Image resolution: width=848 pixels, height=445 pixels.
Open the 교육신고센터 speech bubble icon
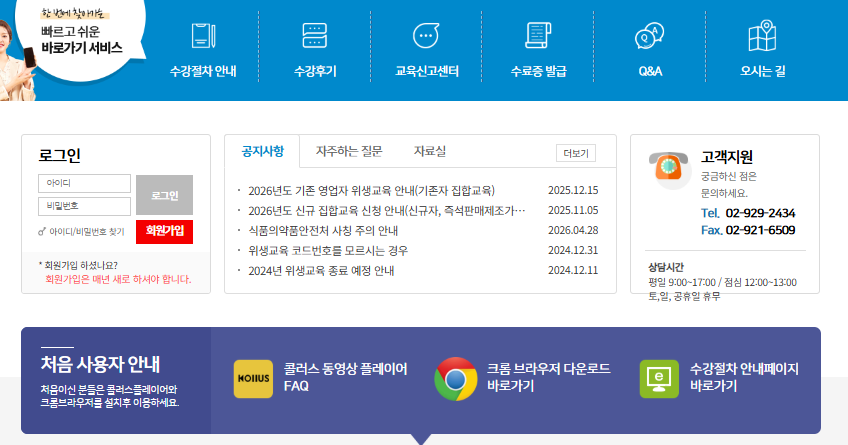click(x=426, y=36)
